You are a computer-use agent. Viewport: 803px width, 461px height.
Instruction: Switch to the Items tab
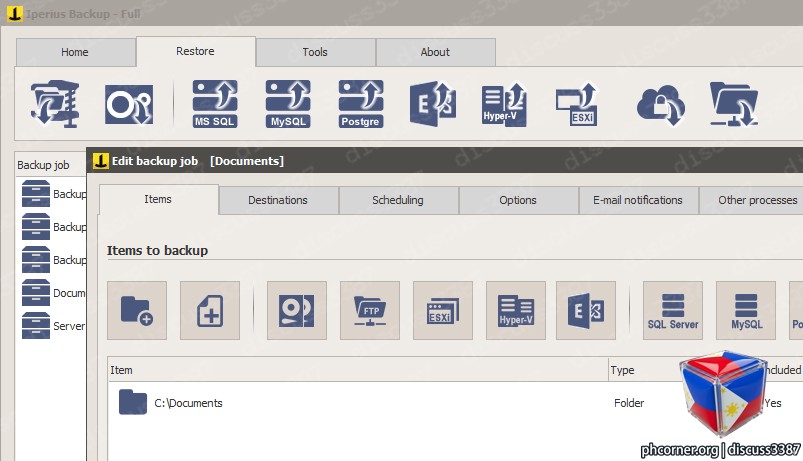point(158,199)
